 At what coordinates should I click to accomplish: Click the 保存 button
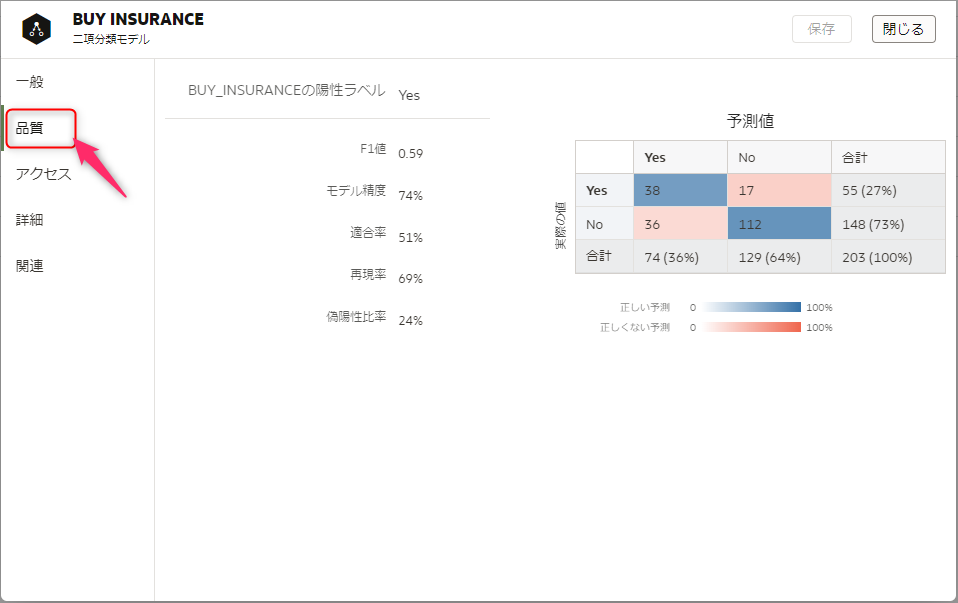coord(822,29)
